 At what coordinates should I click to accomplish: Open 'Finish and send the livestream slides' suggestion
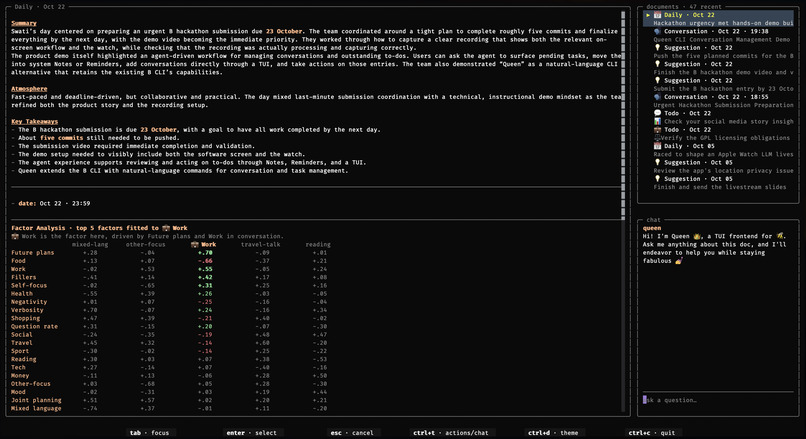[720, 187]
